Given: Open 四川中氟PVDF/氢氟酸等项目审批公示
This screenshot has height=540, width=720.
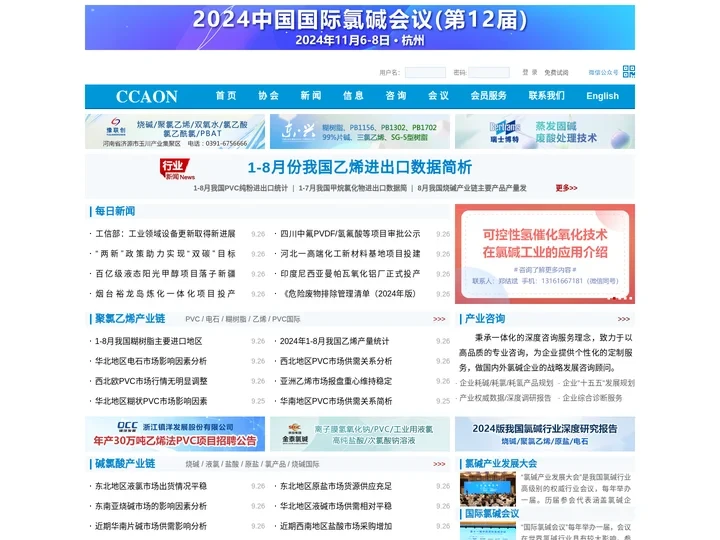Looking at the screenshot, I should click(350, 234).
